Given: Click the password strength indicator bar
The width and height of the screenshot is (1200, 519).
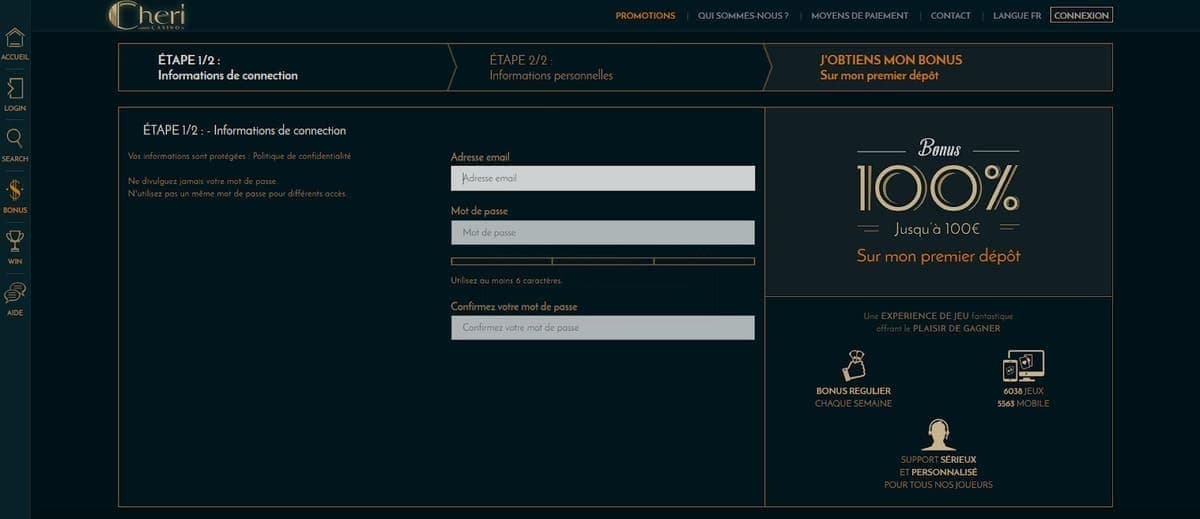Looking at the screenshot, I should (603, 261).
